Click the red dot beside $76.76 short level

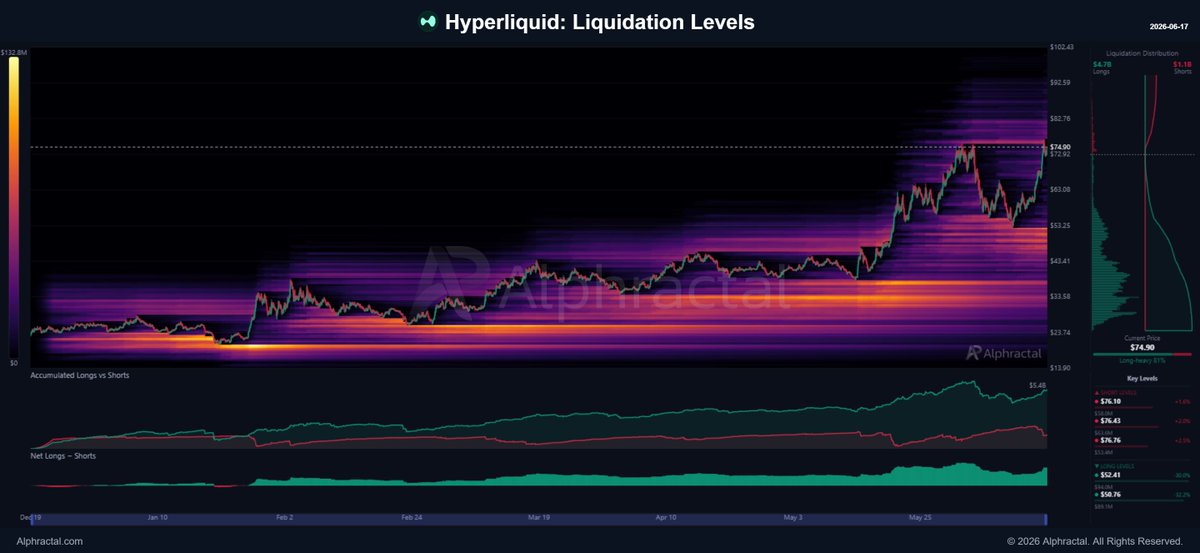[1097, 440]
